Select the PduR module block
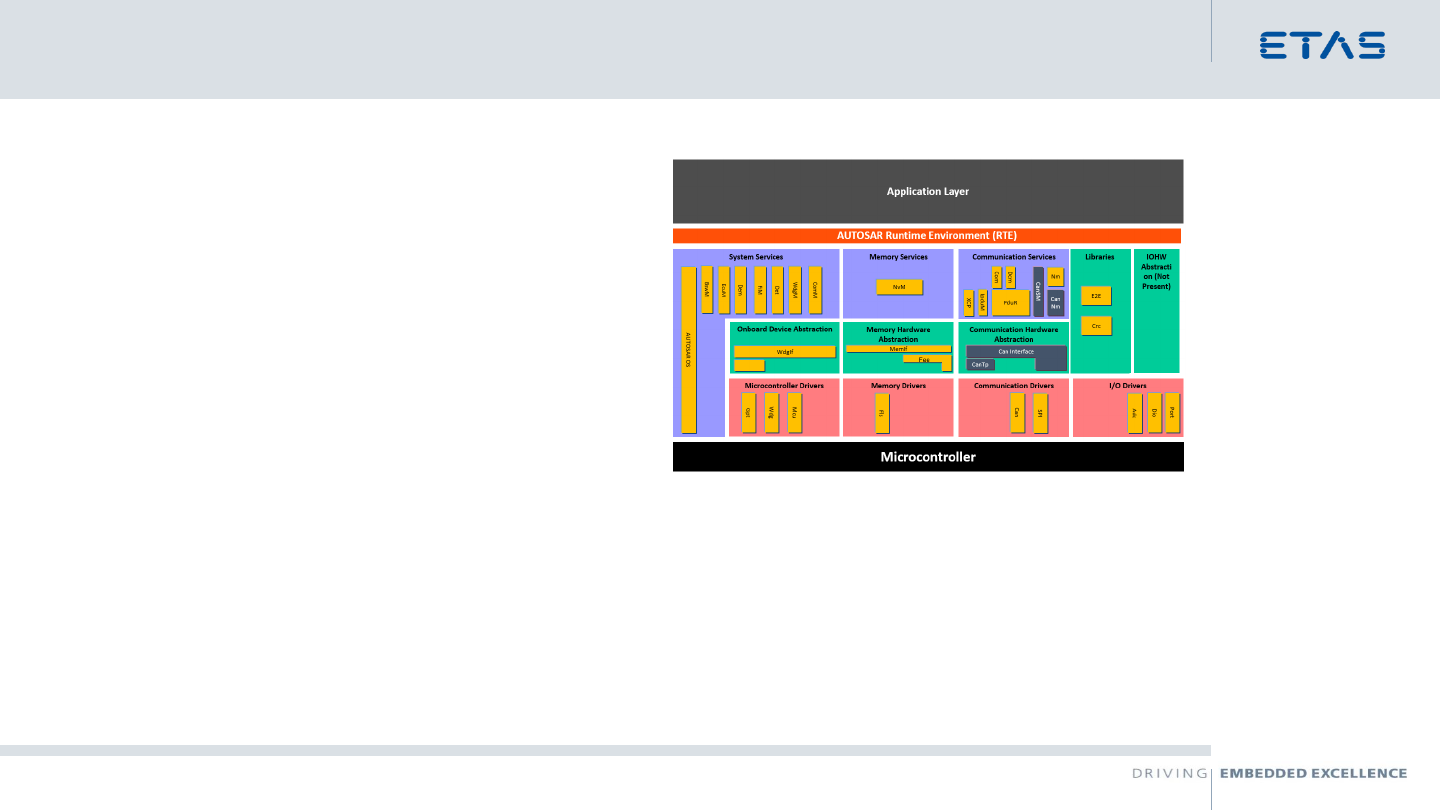 tap(1010, 302)
